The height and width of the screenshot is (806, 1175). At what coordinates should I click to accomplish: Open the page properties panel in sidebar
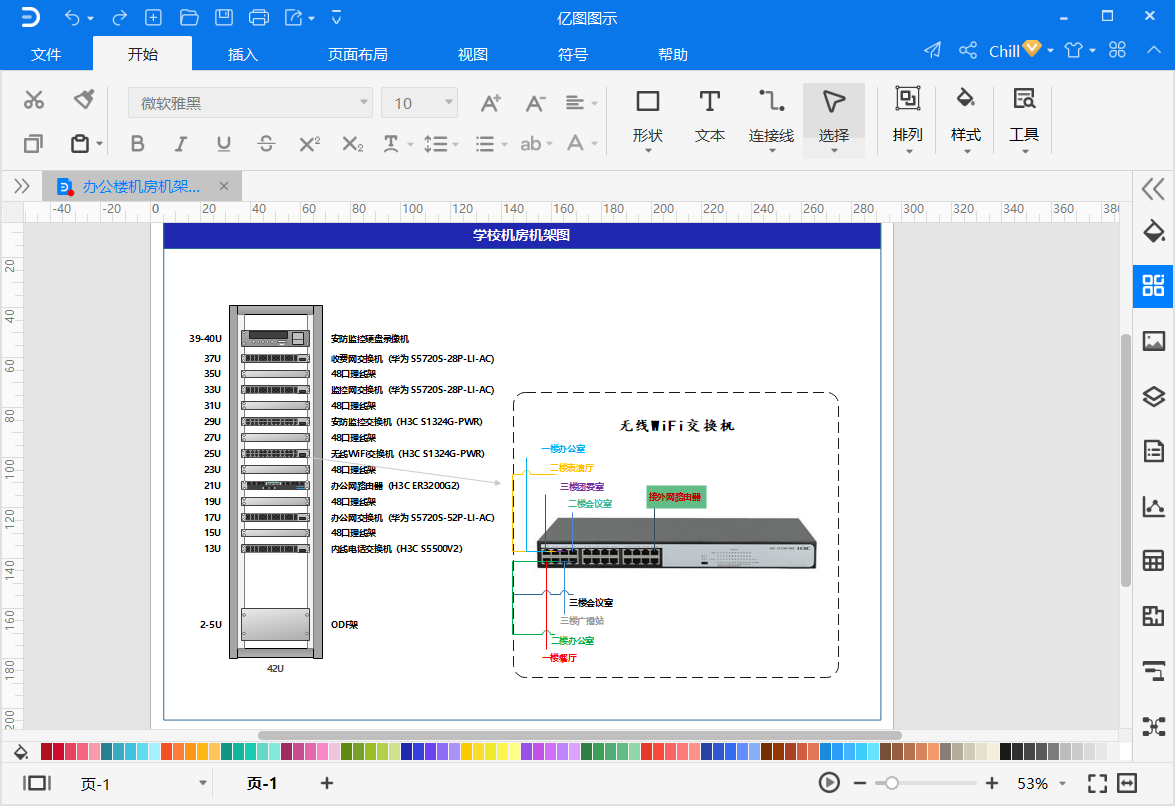click(x=1153, y=451)
